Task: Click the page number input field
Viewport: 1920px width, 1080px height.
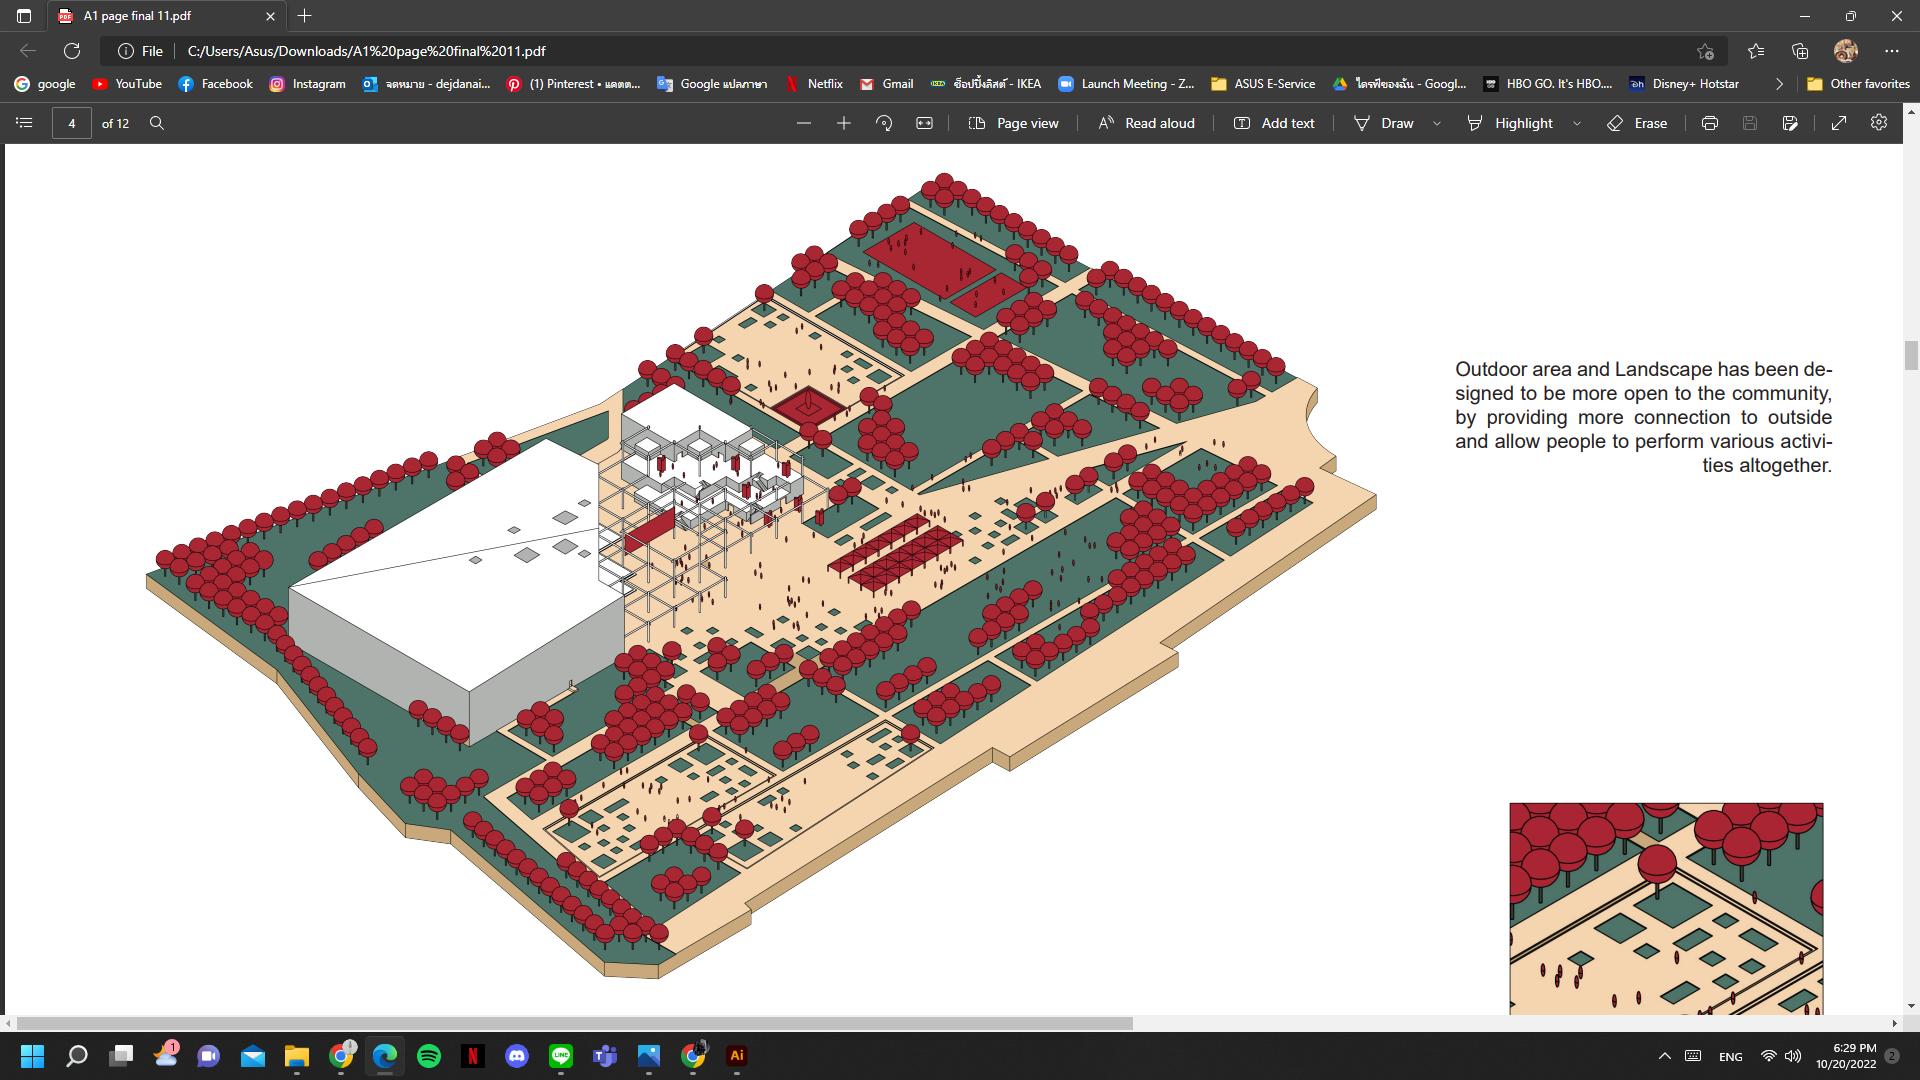Action: pos(72,123)
